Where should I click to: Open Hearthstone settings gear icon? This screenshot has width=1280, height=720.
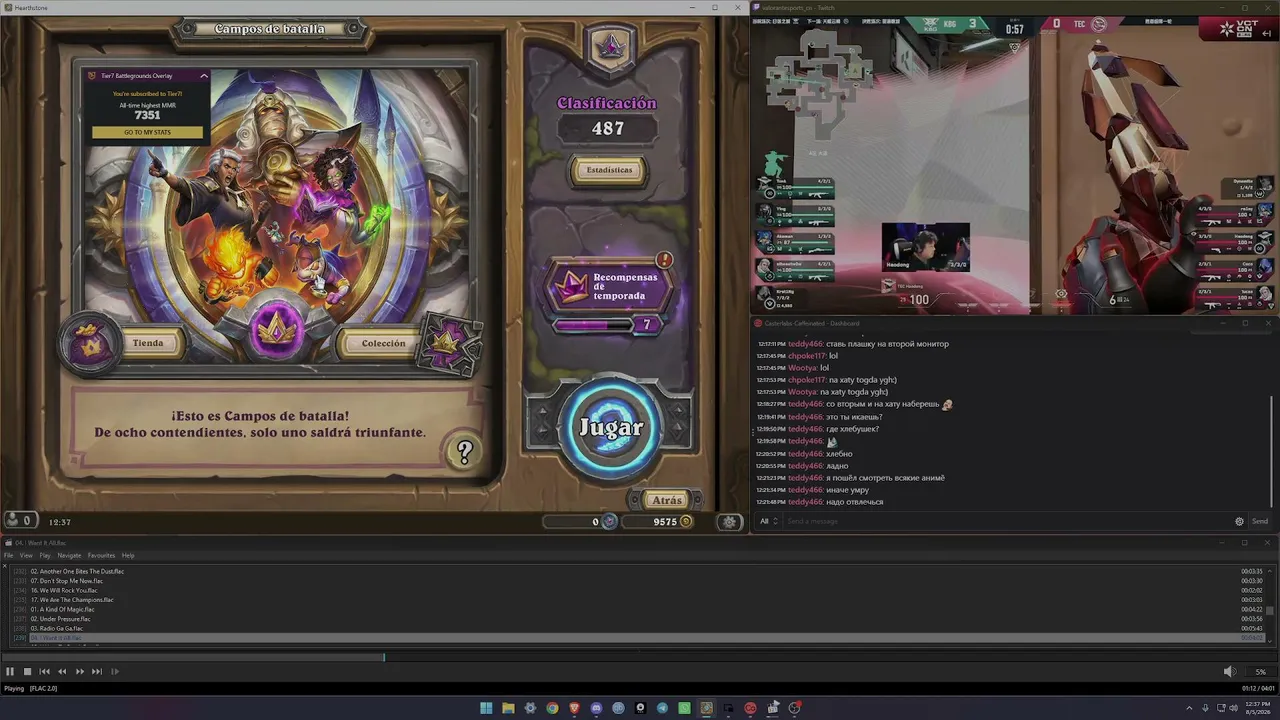[730, 522]
